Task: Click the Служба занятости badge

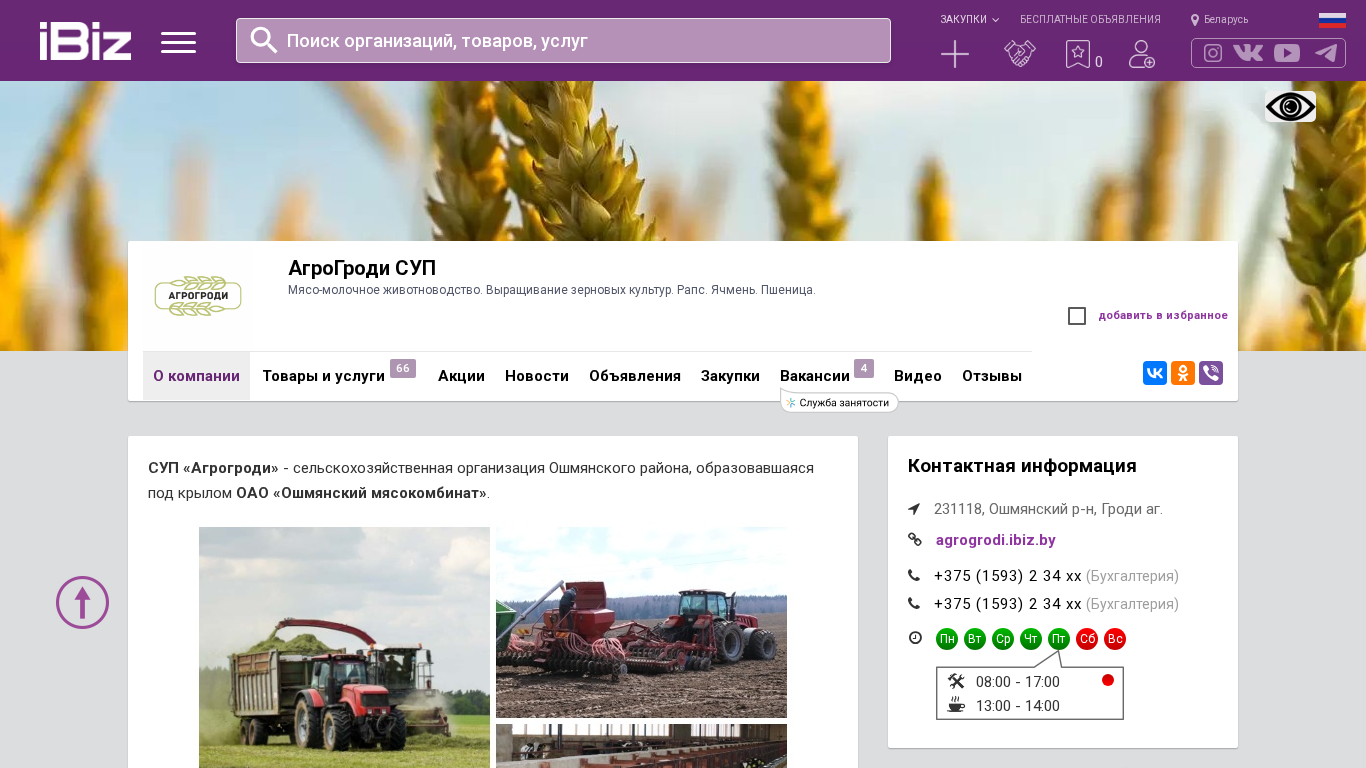Action: point(839,402)
